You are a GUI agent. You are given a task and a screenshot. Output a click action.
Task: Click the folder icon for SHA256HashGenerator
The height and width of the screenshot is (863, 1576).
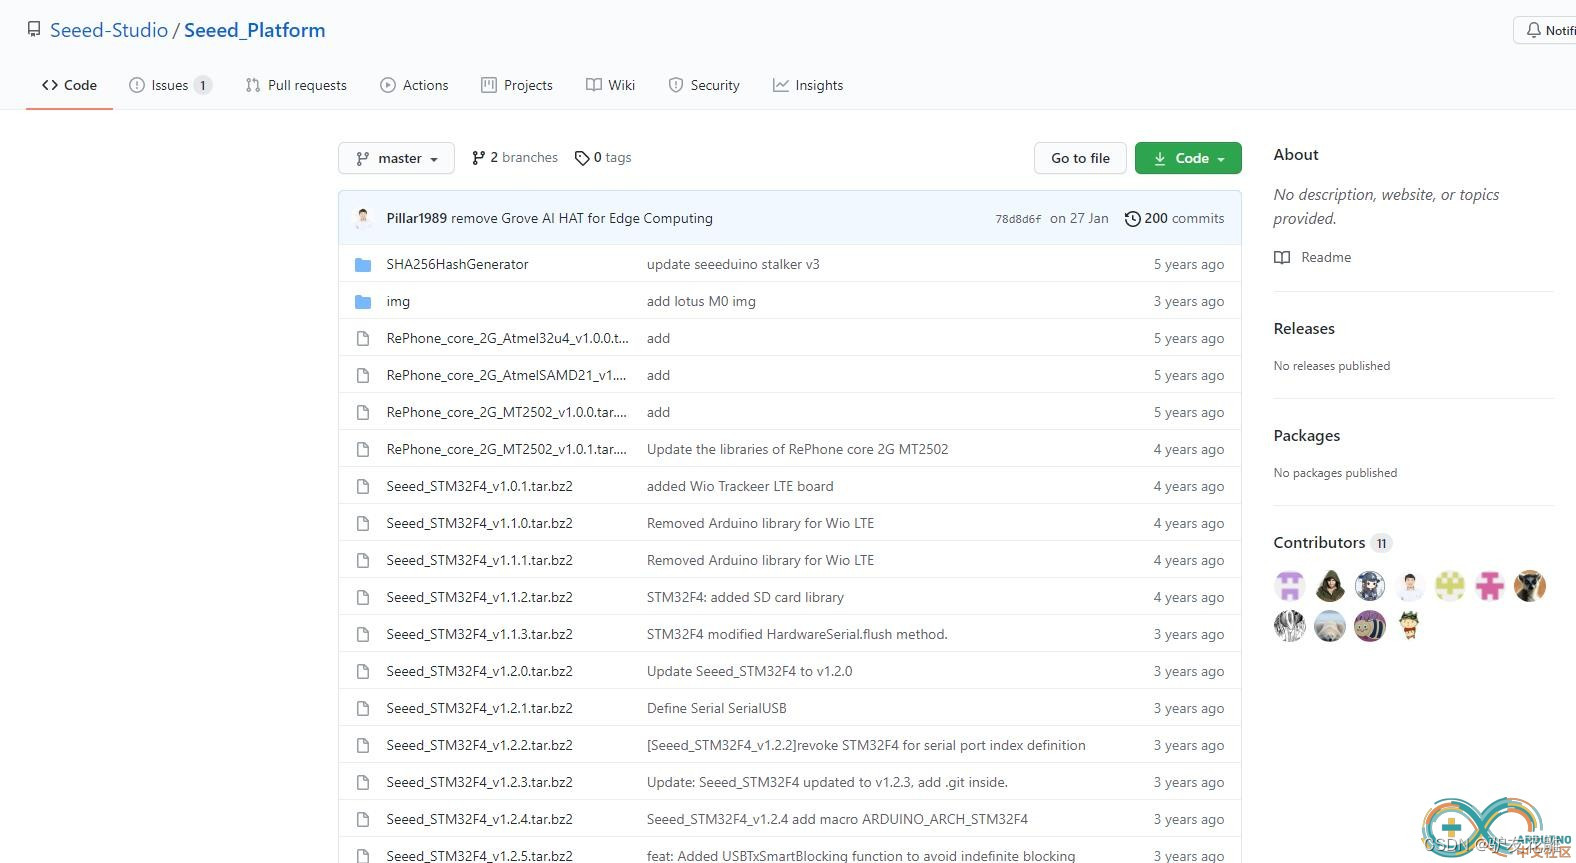coord(363,264)
